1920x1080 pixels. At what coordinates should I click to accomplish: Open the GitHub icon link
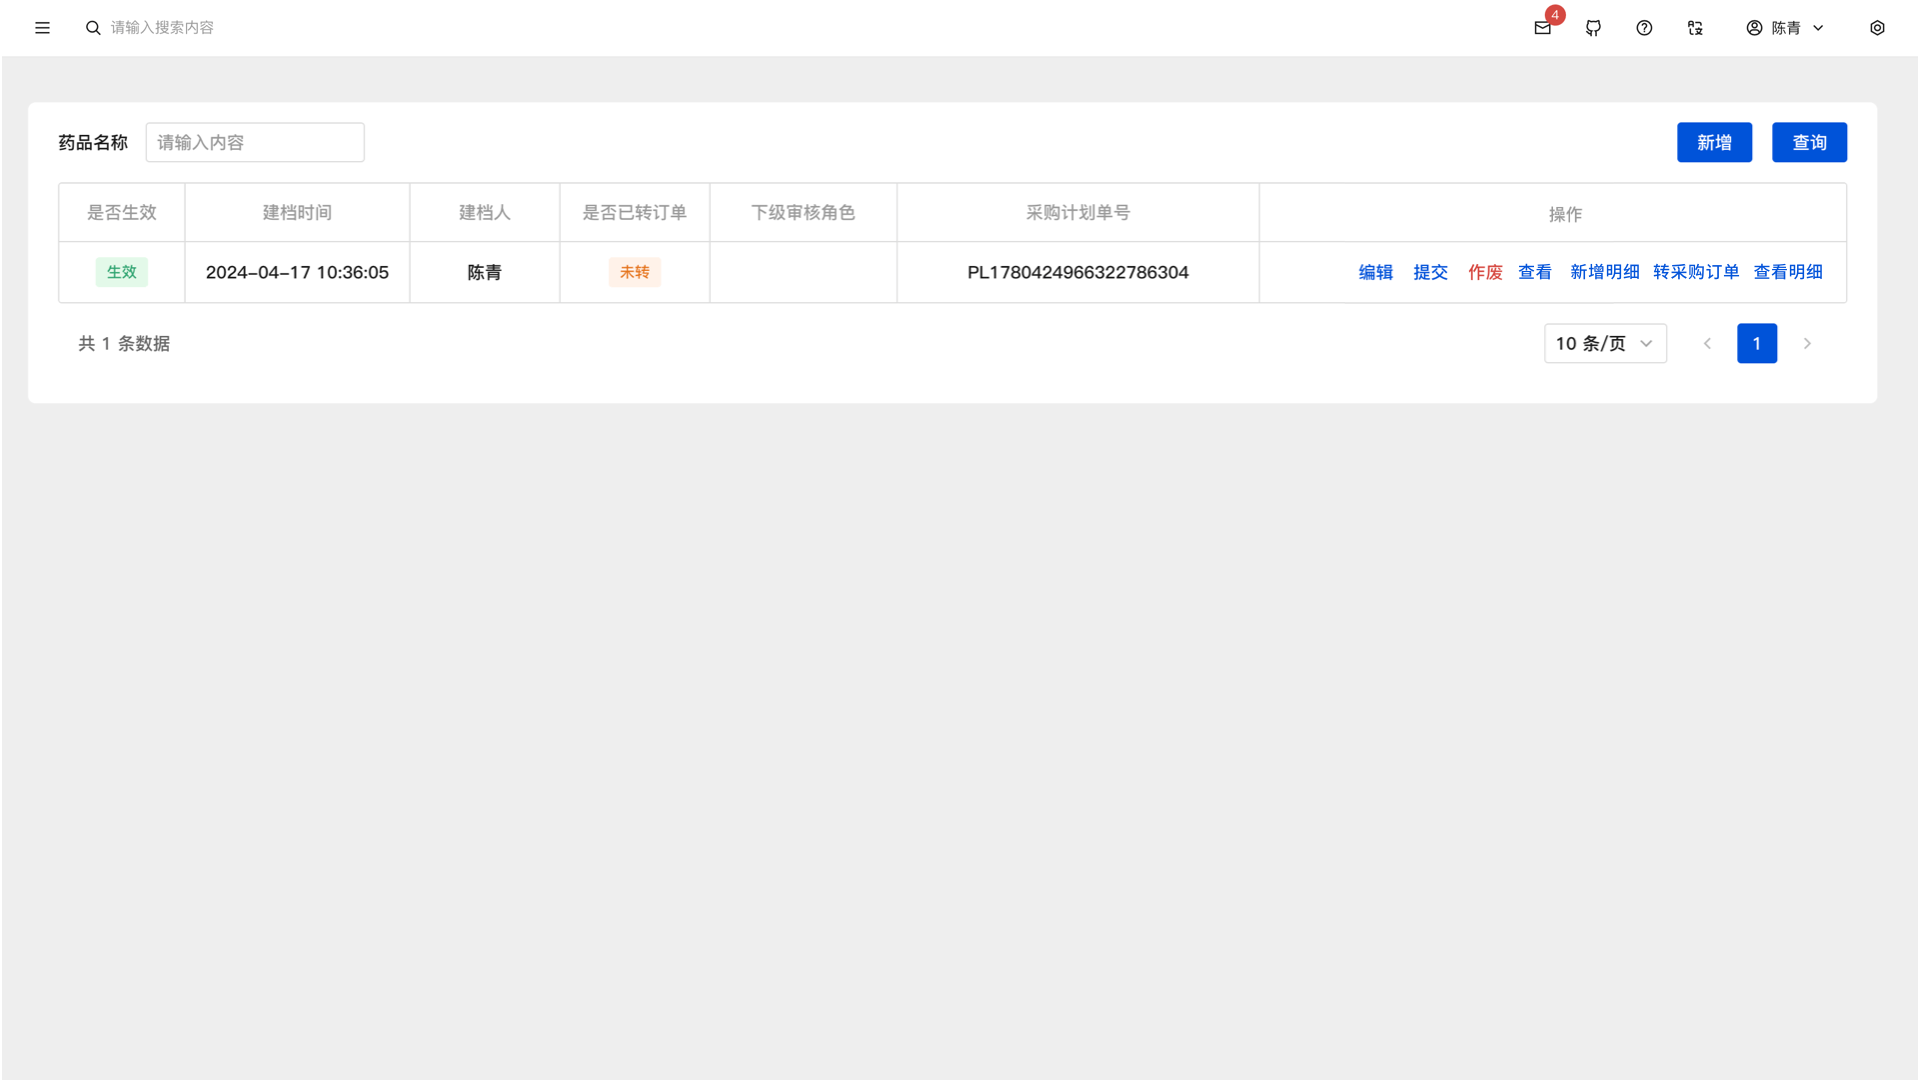pyautogui.click(x=1593, y=28)
